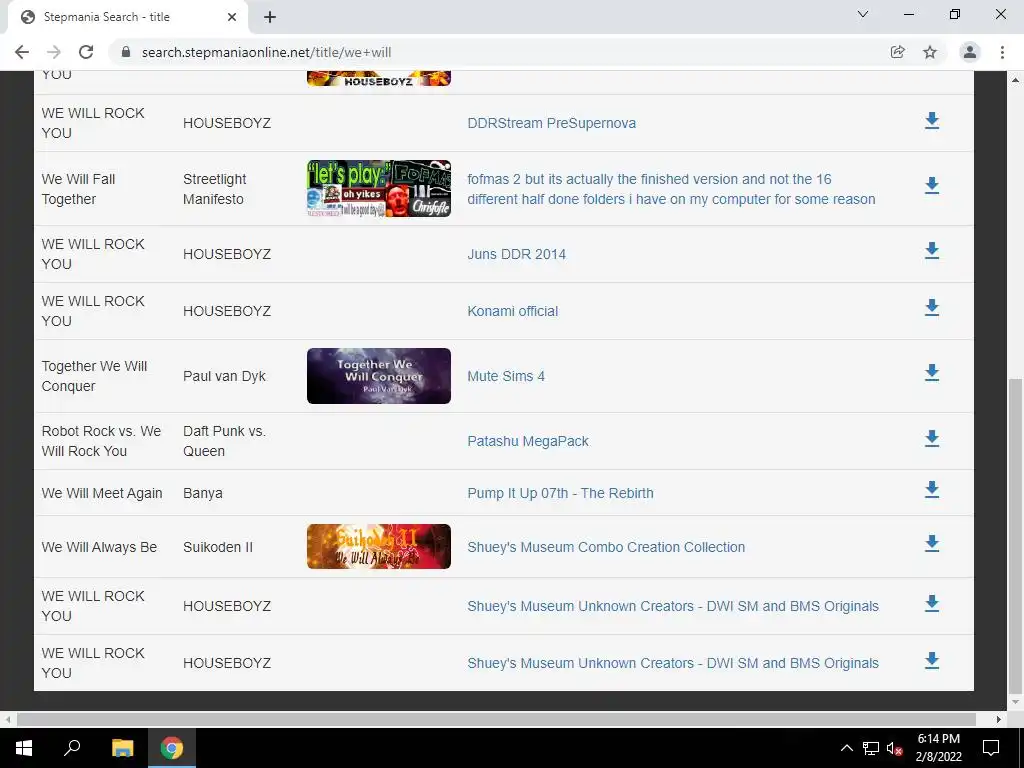This screenshot has width=1024, height=768.
Task: Open the Windows Start menu
Action: point(24,748)
